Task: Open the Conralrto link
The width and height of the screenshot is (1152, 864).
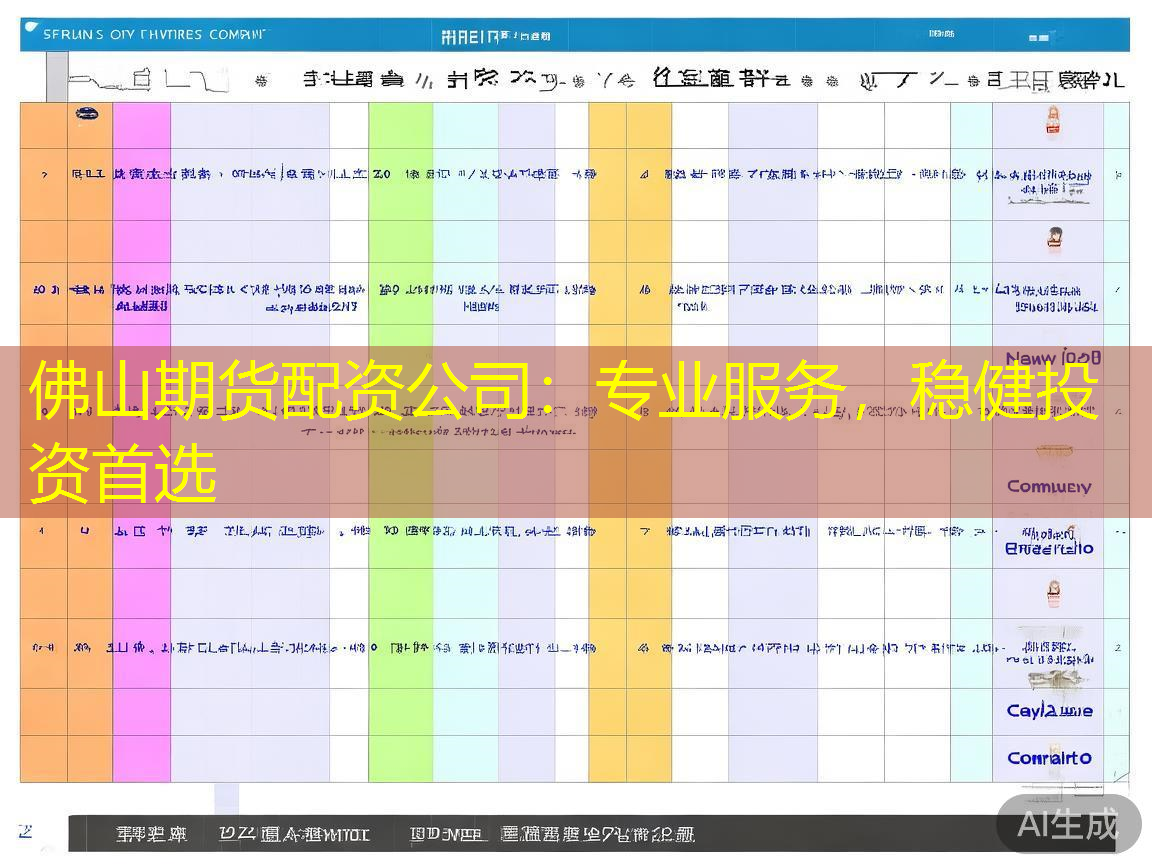Action: [x=1049, y=757]
